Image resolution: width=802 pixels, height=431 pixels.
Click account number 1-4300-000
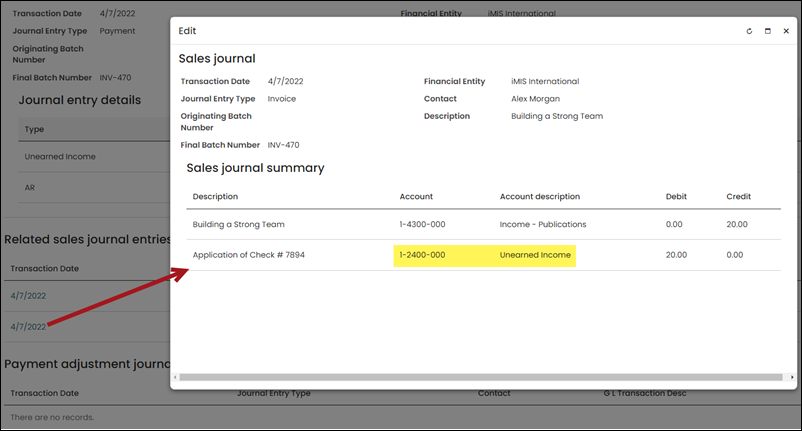point(422,224)
